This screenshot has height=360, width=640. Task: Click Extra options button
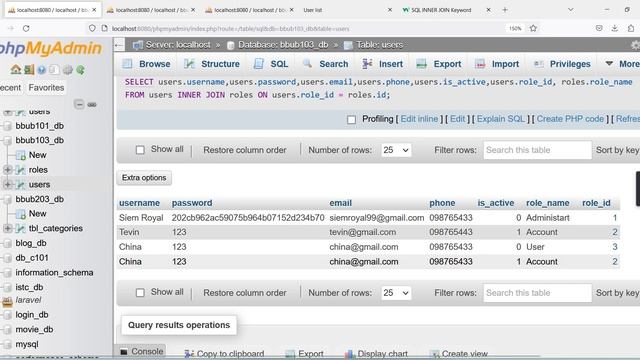pyautogui.click(x=144, y=178)
